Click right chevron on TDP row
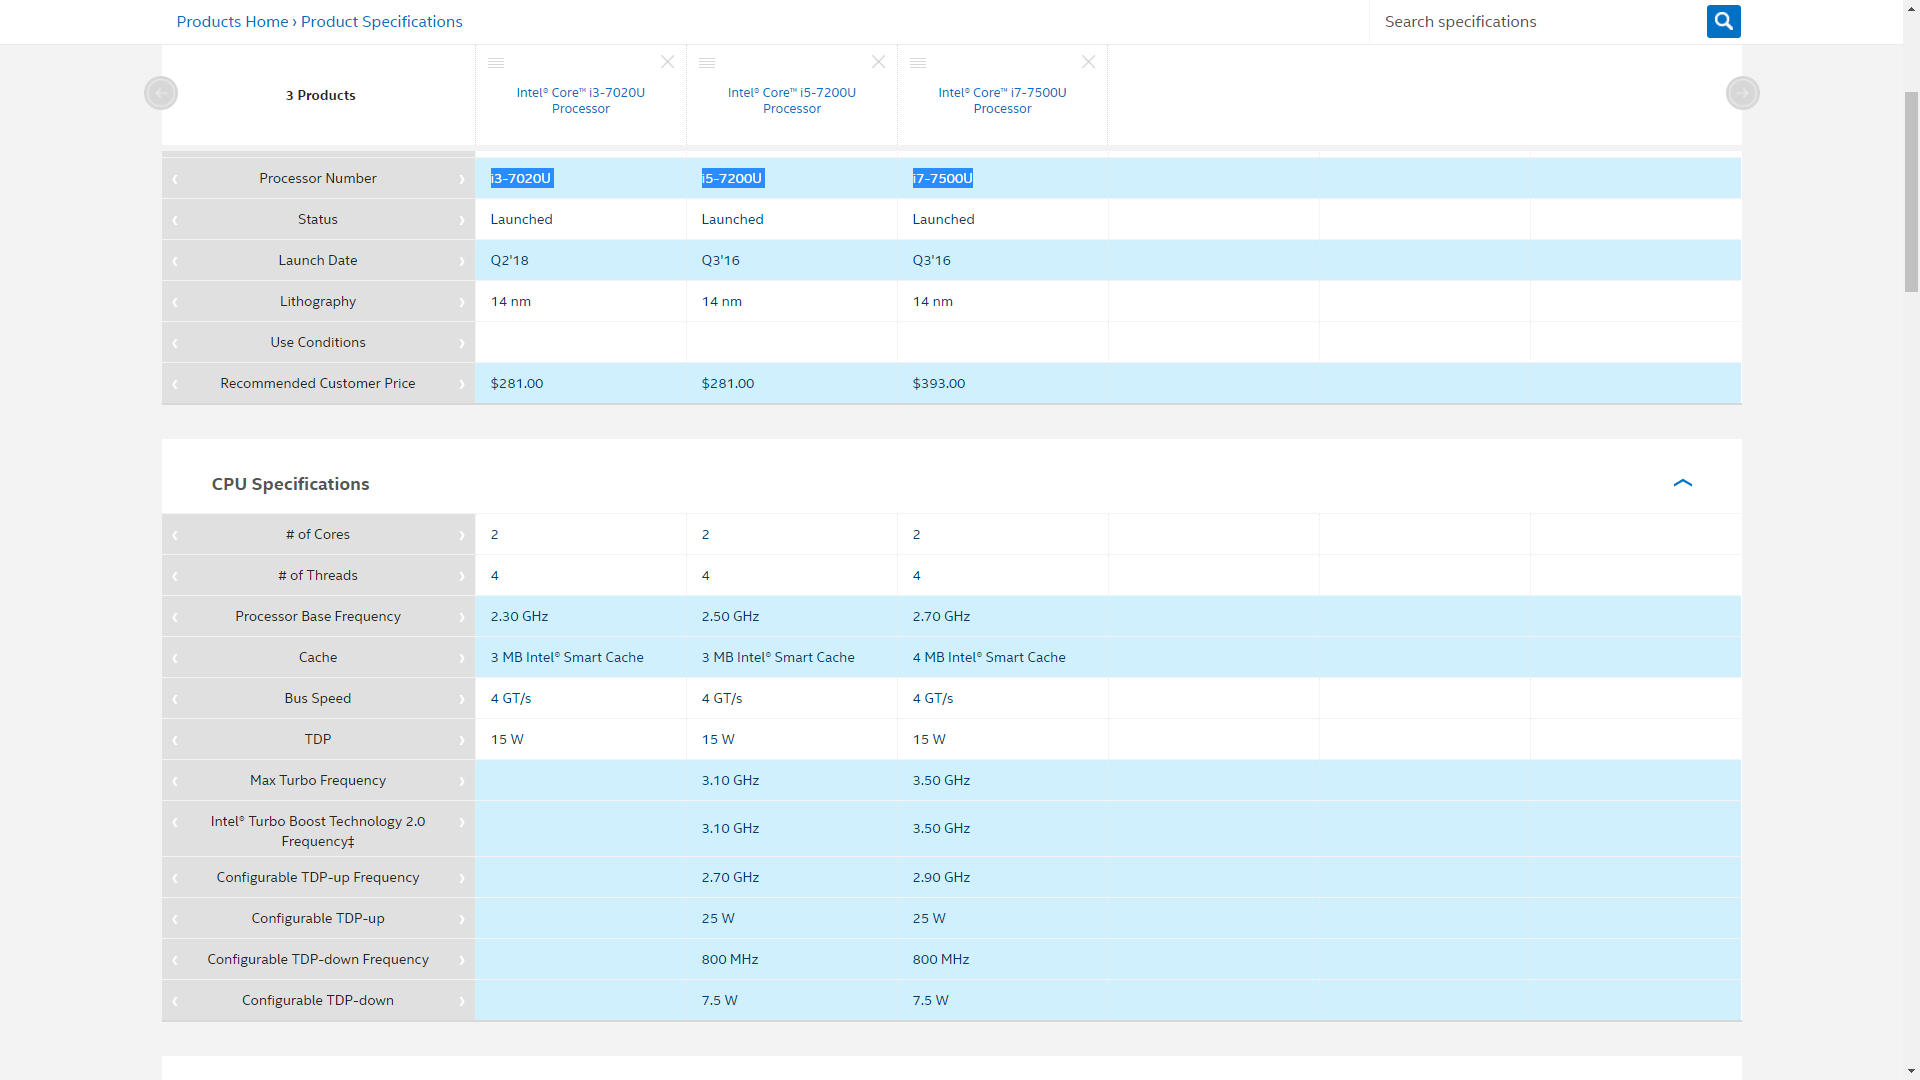1920x1080 pixels. (x=462, y=740)
